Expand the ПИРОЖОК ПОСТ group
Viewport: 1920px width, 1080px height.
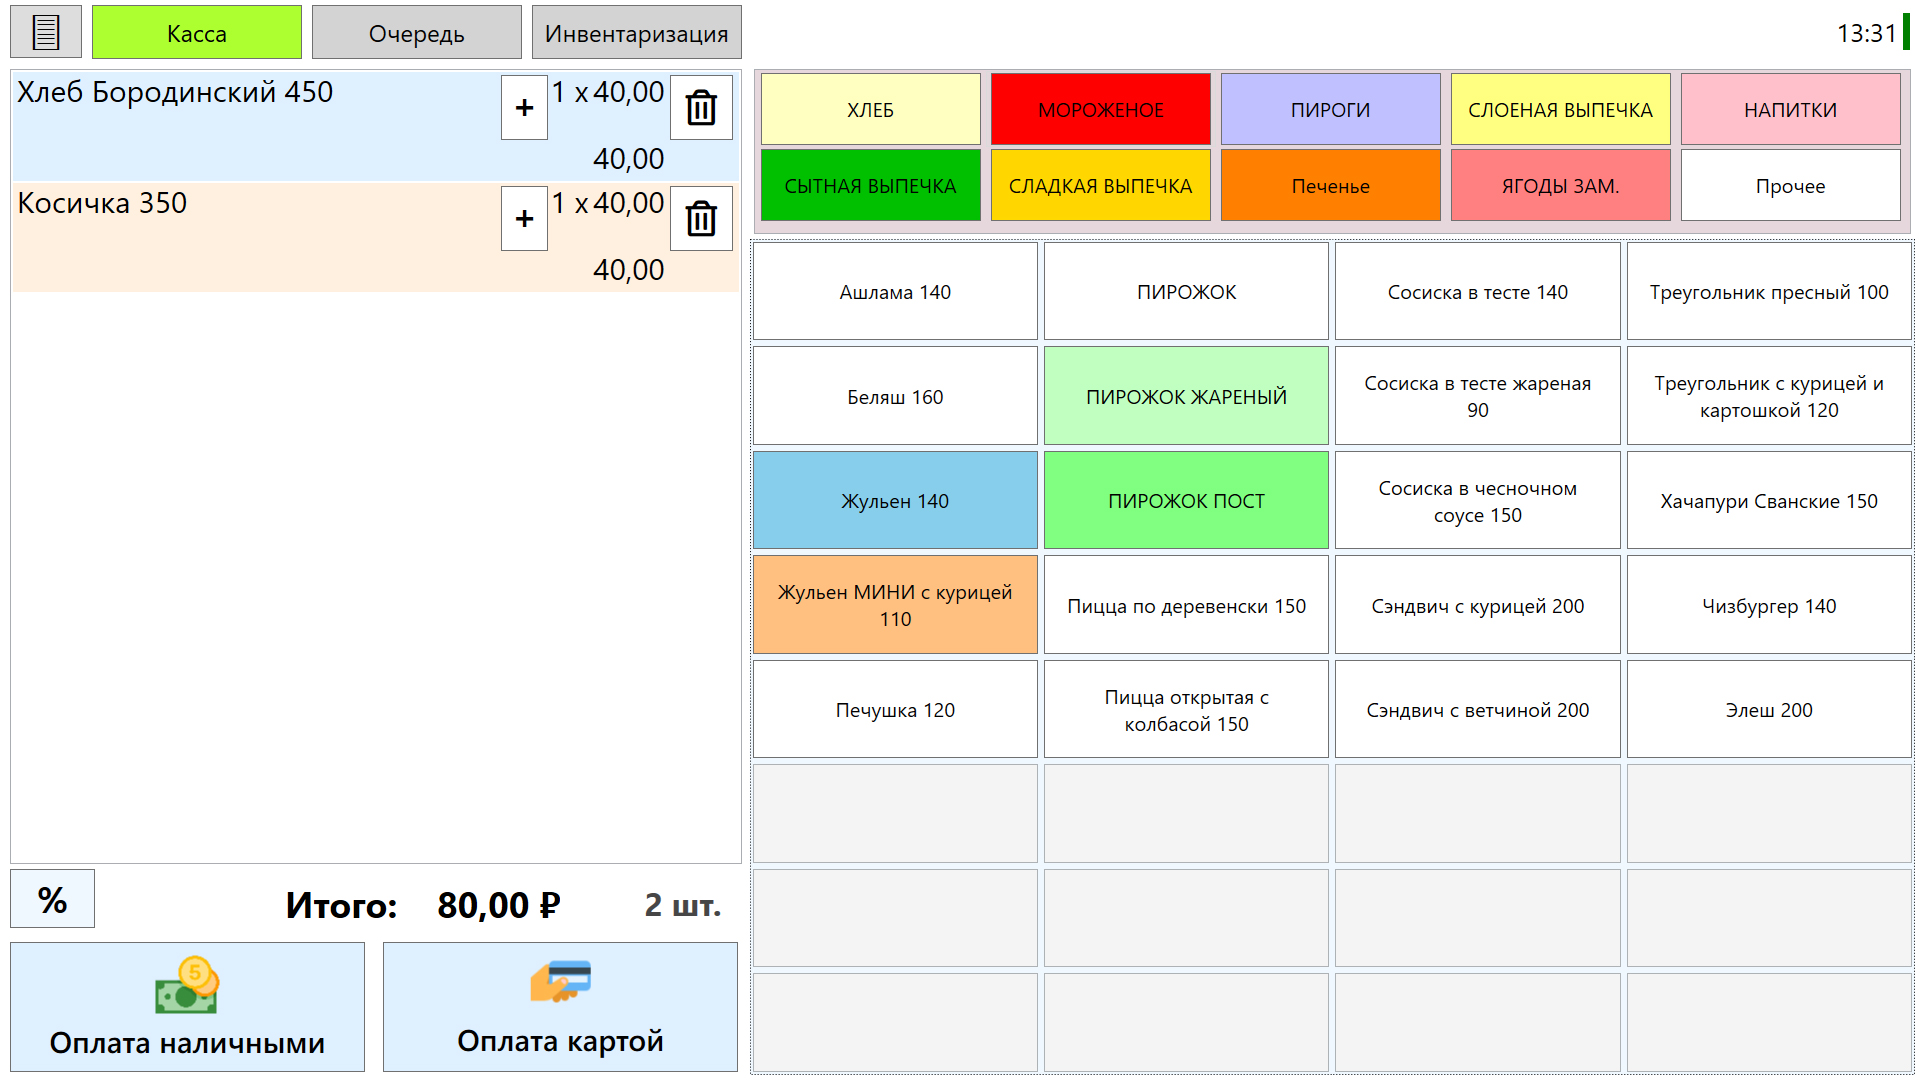pos(1186,500)
